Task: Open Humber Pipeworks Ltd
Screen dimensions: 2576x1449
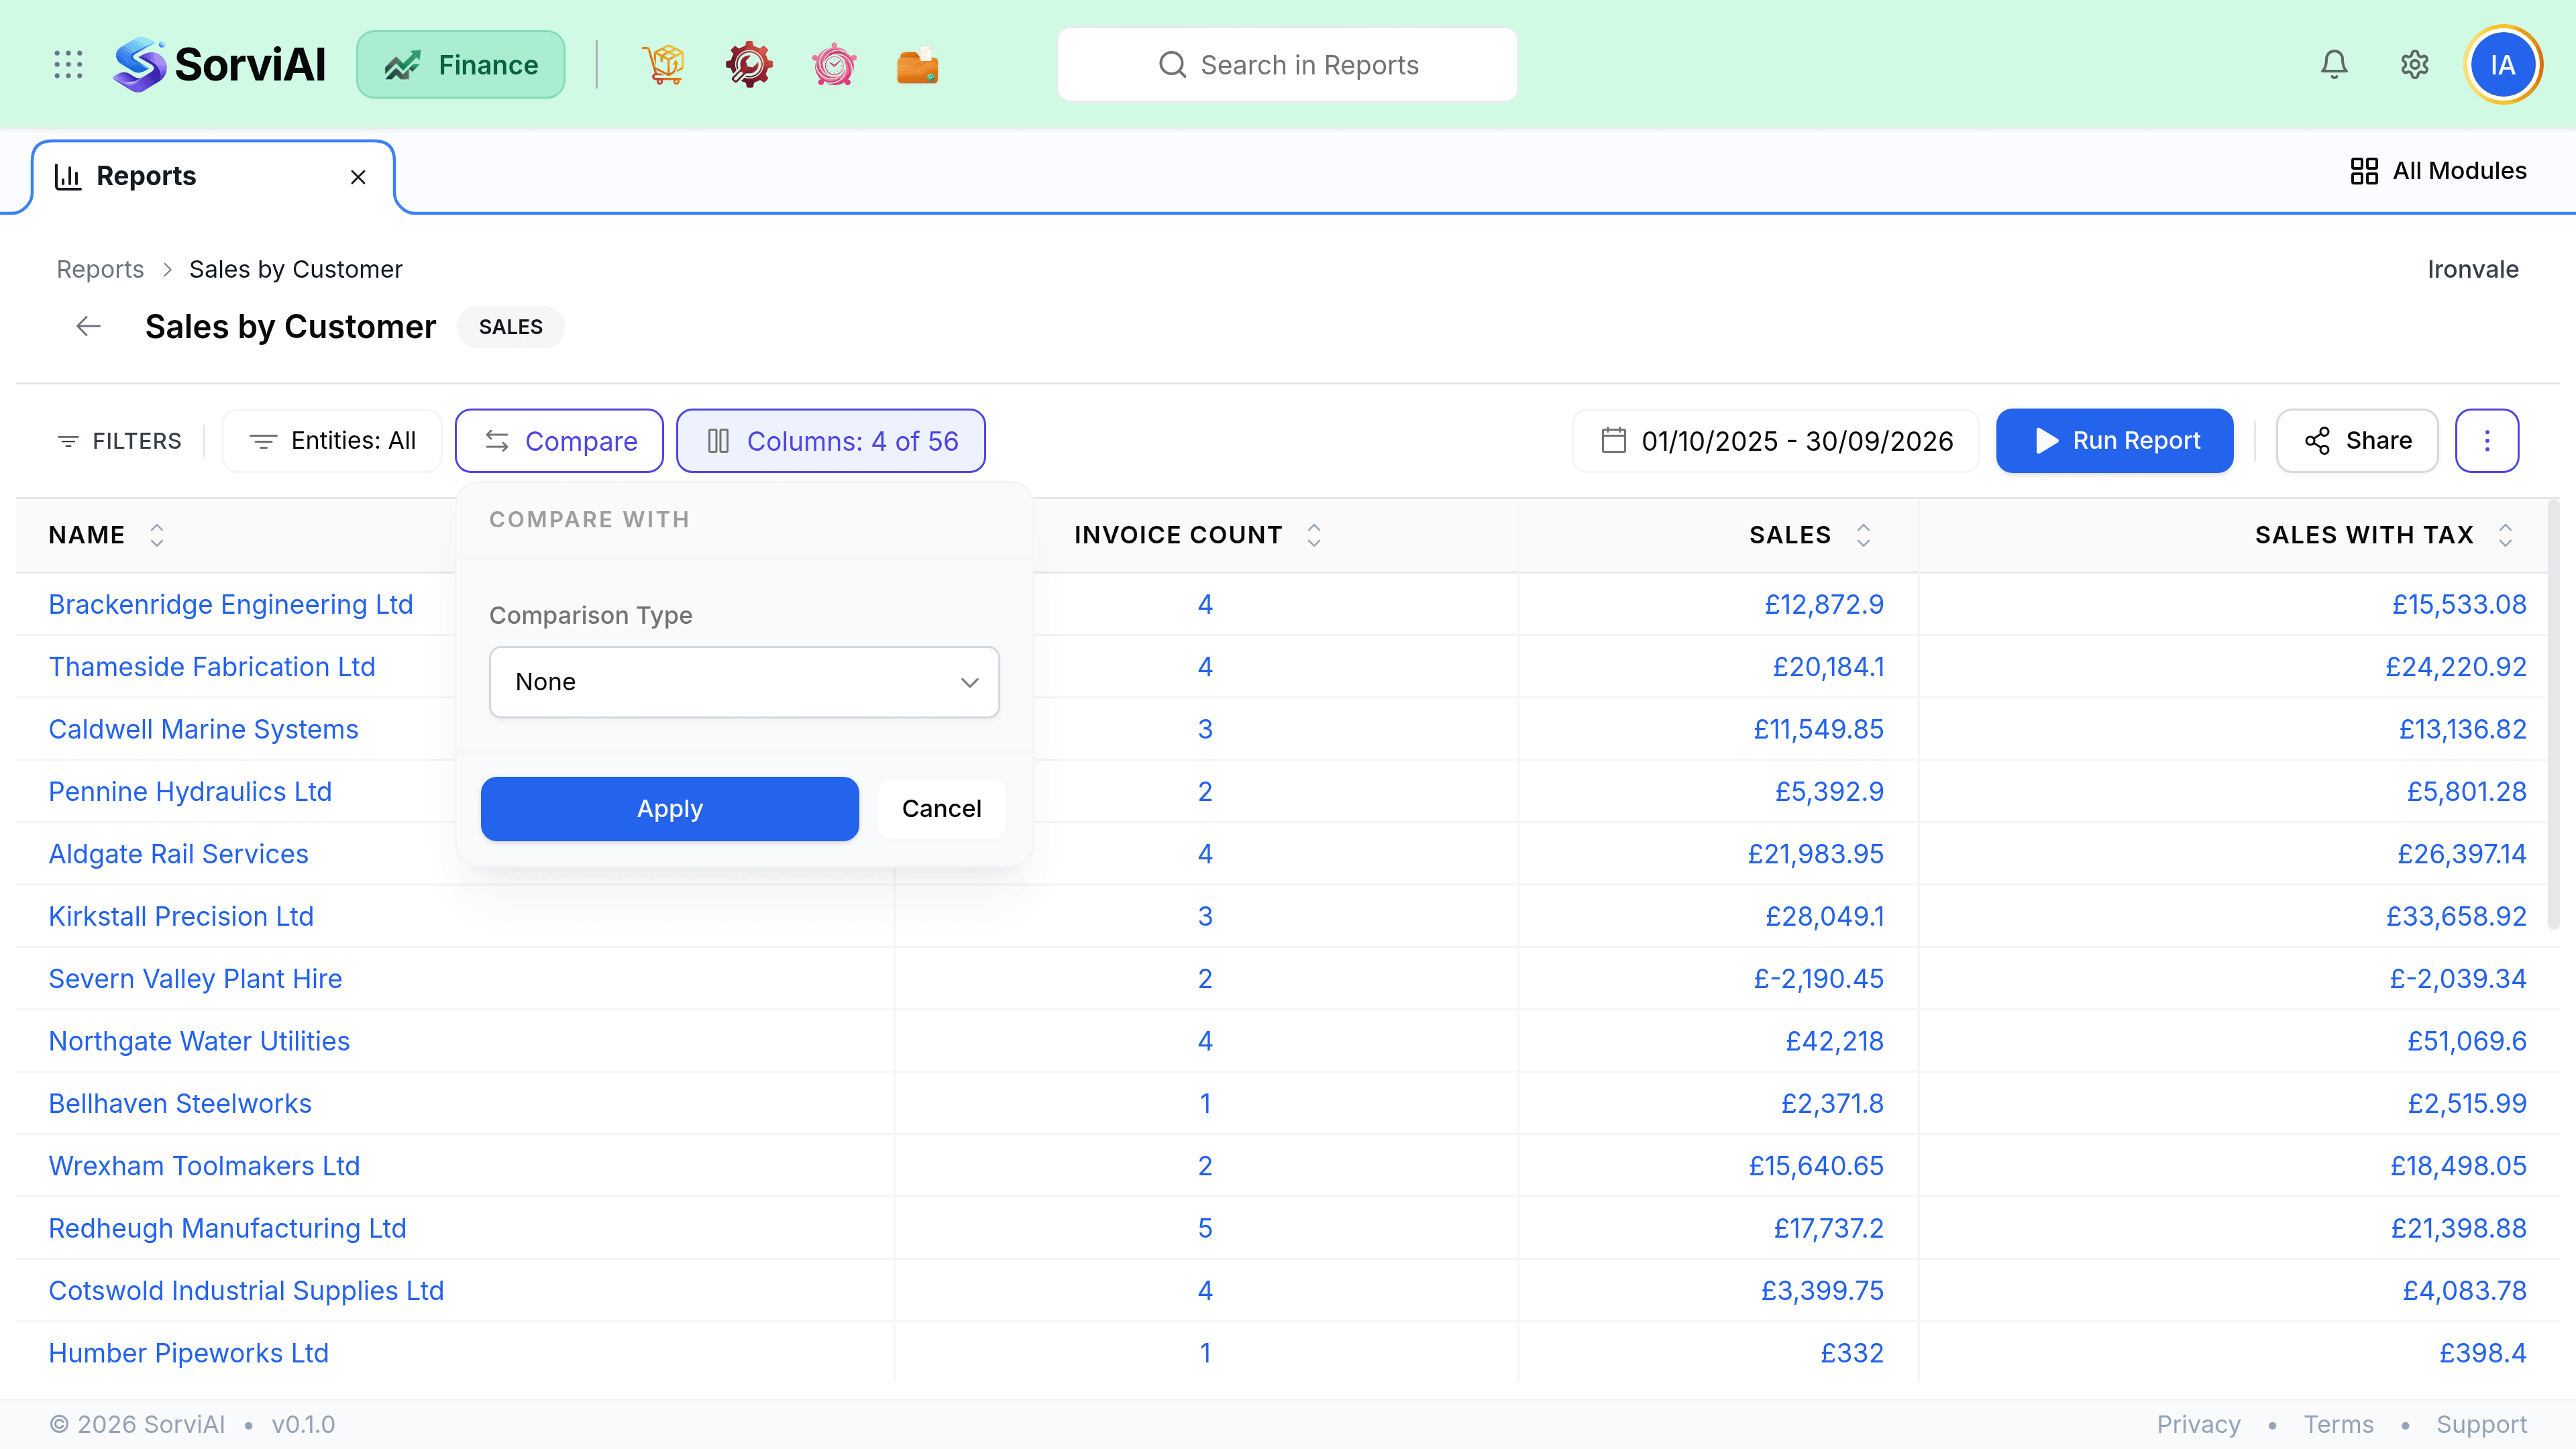Action: pos(188,1353)
